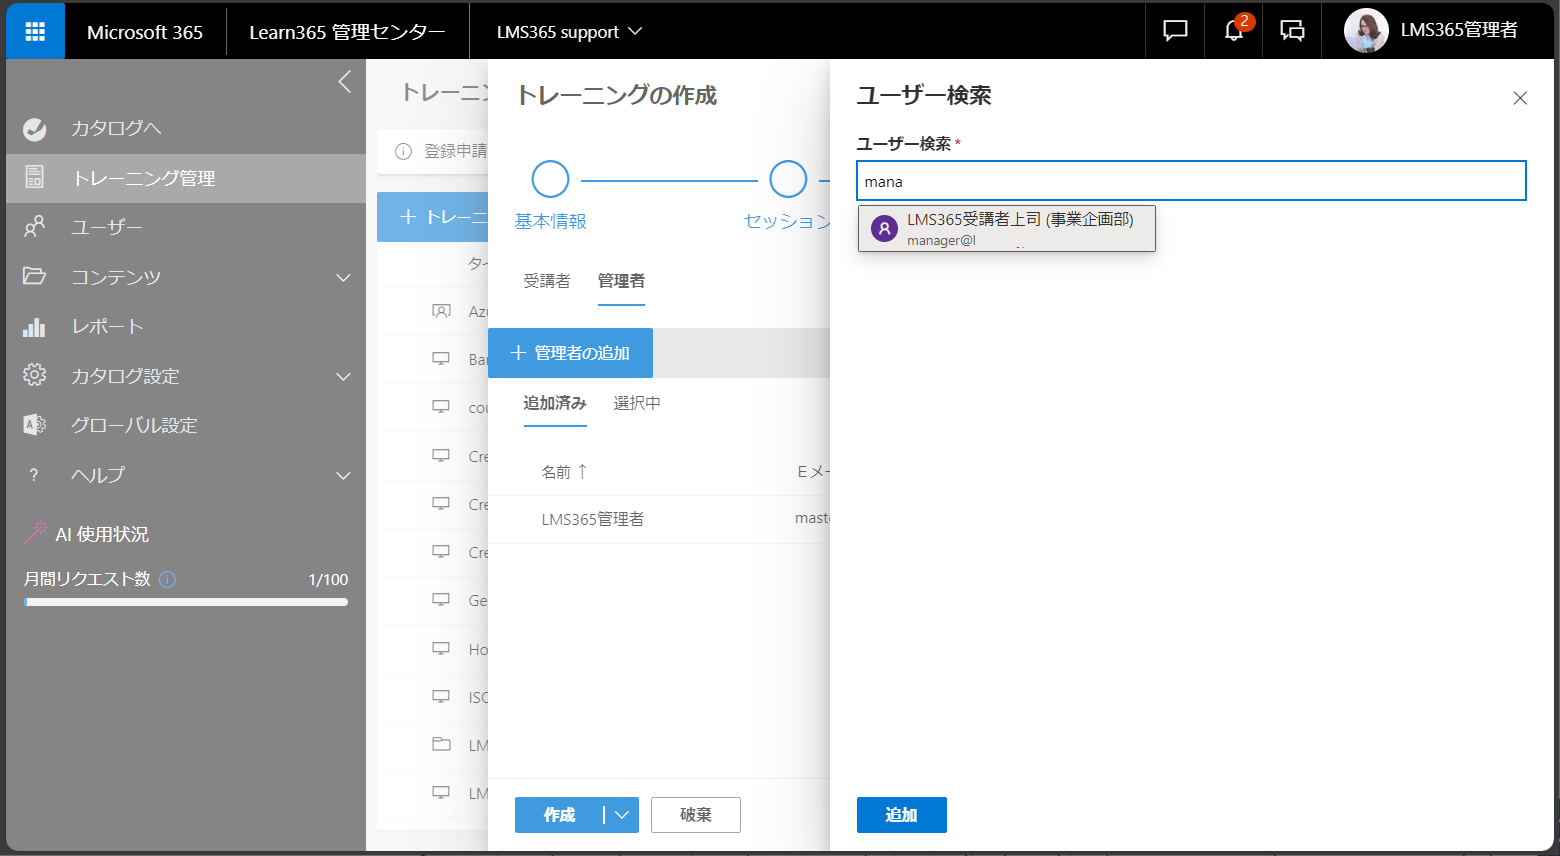Collapse the left sidebar with arrow icon

[x=344, y=82]
